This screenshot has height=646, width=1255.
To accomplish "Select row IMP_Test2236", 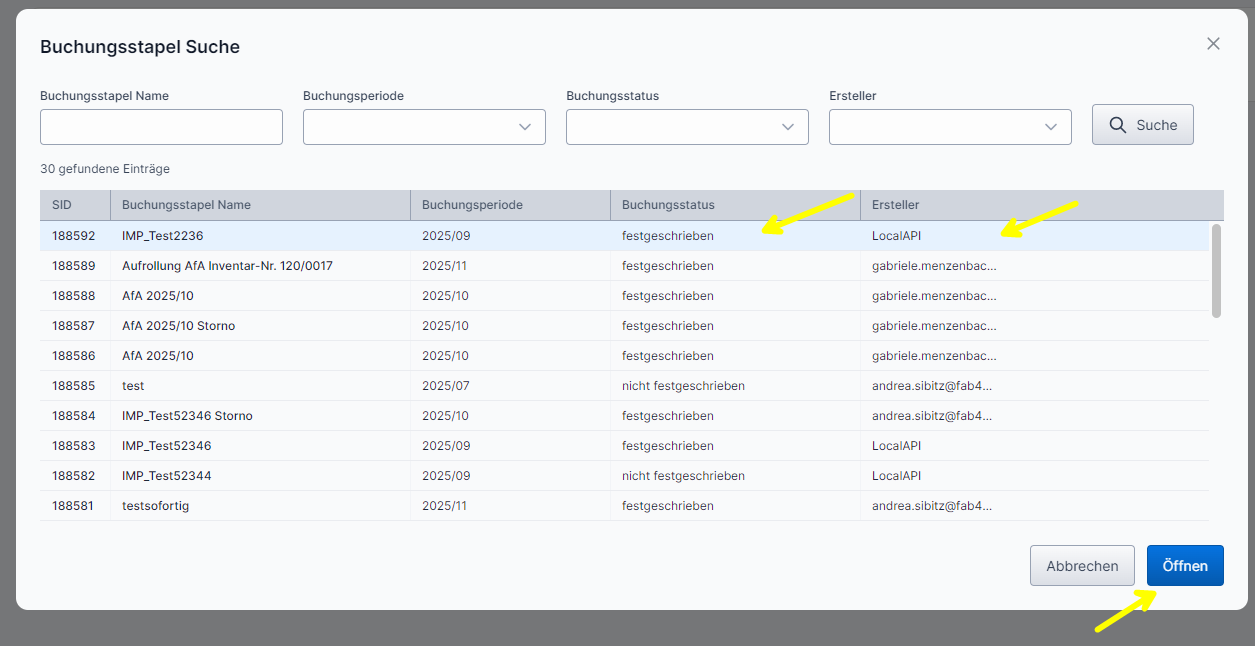I will tap(163, 236).
